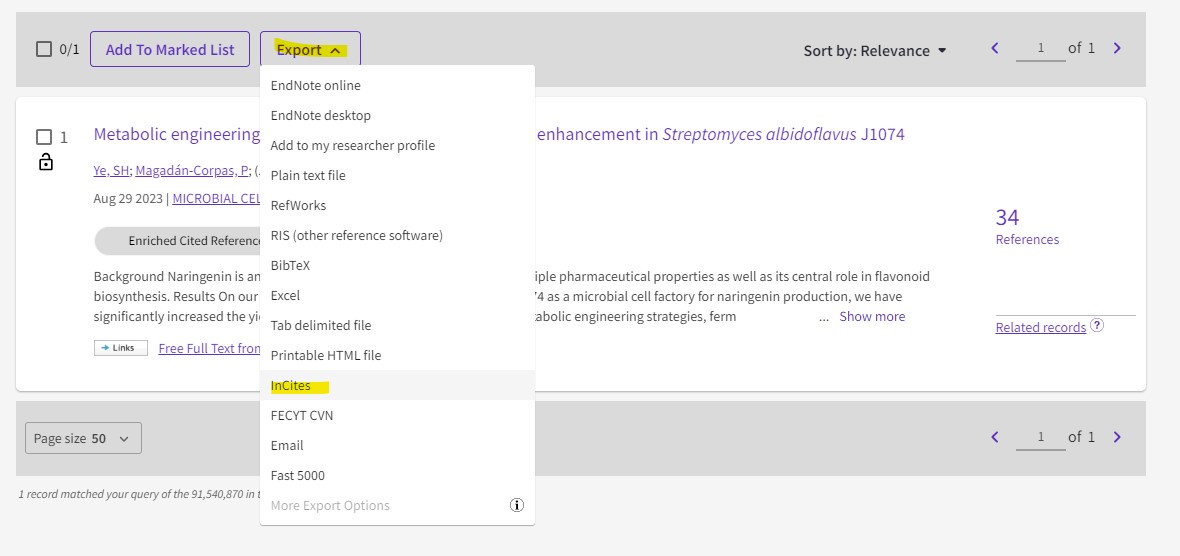Screen dimensions: 1180x556
Task: Go to previous page arrow at top
Action: 994,48
